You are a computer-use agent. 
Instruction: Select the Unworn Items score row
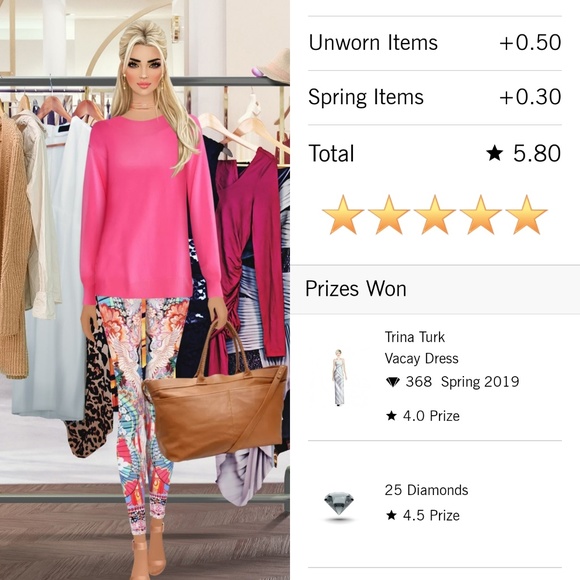pos(435,43)
